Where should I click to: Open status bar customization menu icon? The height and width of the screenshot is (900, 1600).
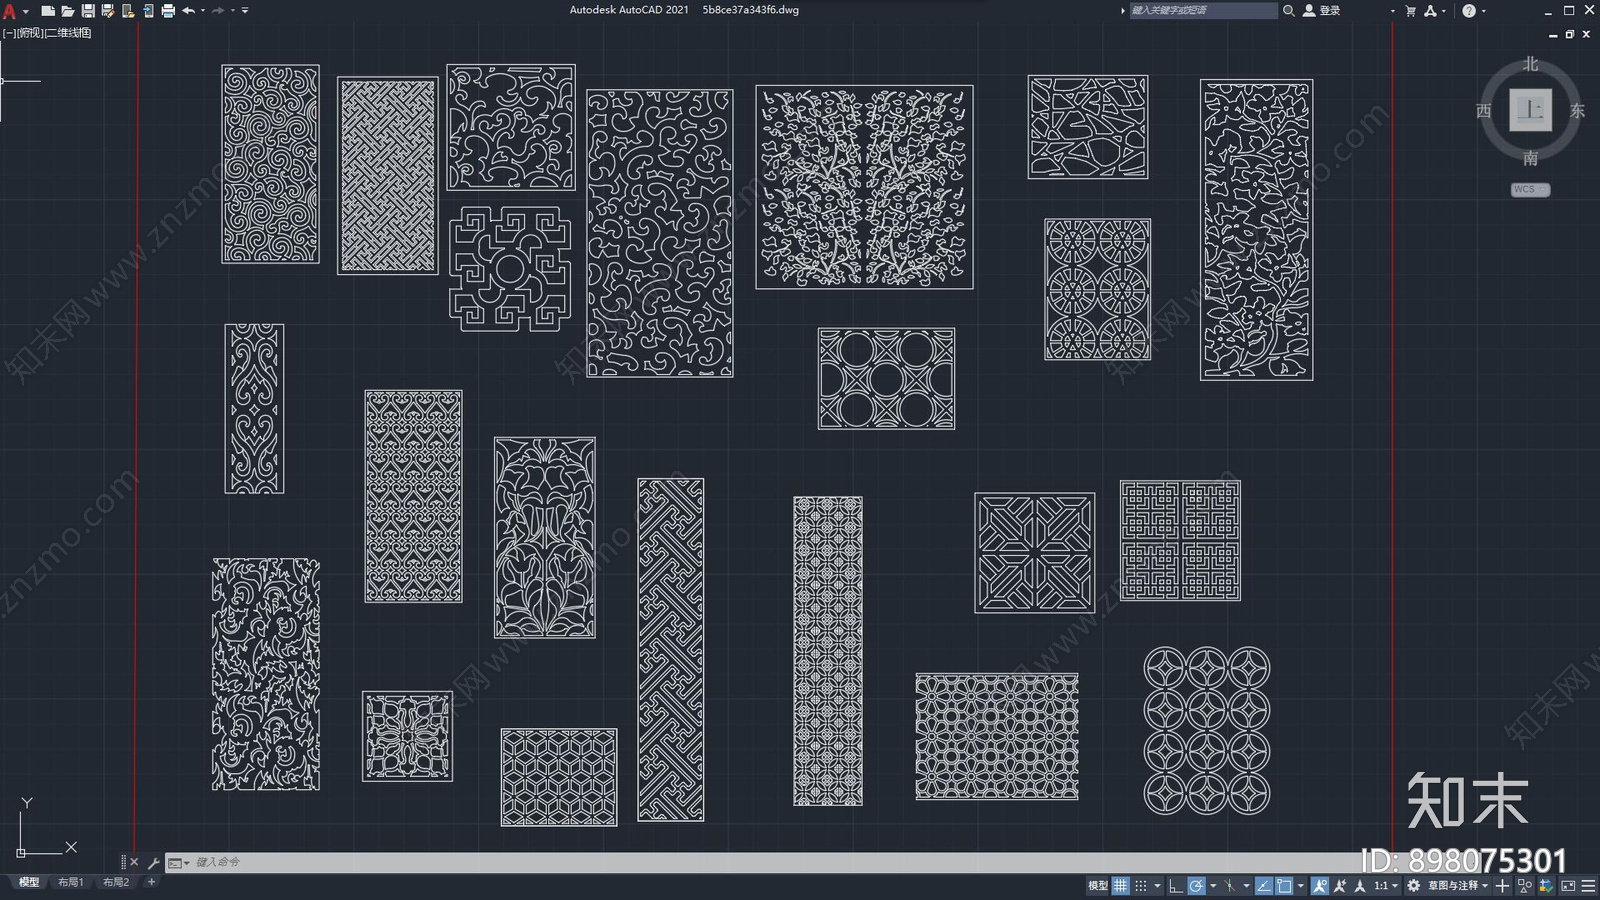(1588, 885)
